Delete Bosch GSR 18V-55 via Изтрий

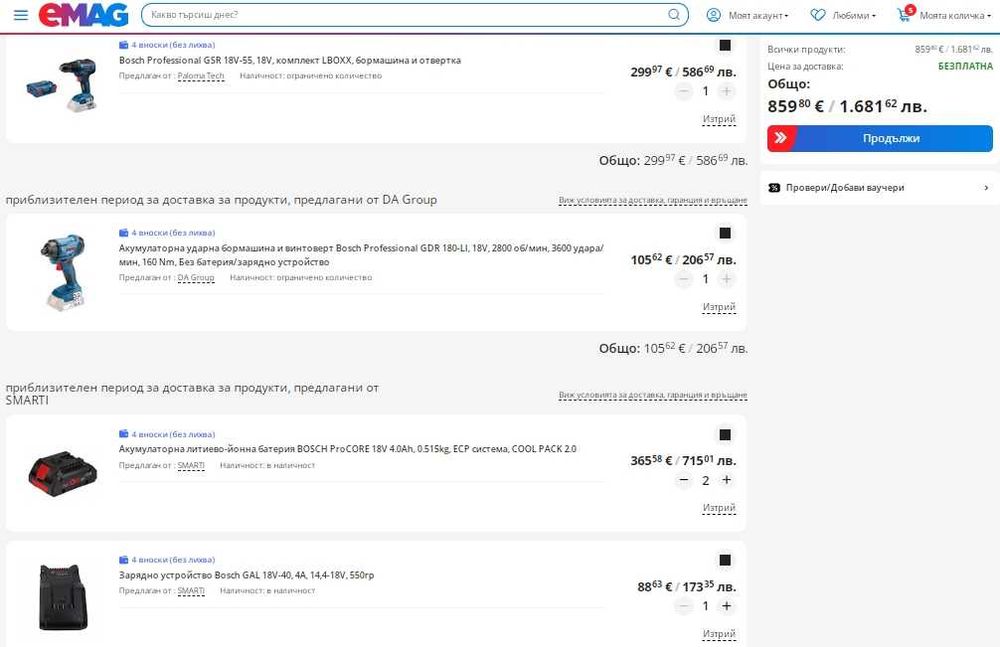719,119
